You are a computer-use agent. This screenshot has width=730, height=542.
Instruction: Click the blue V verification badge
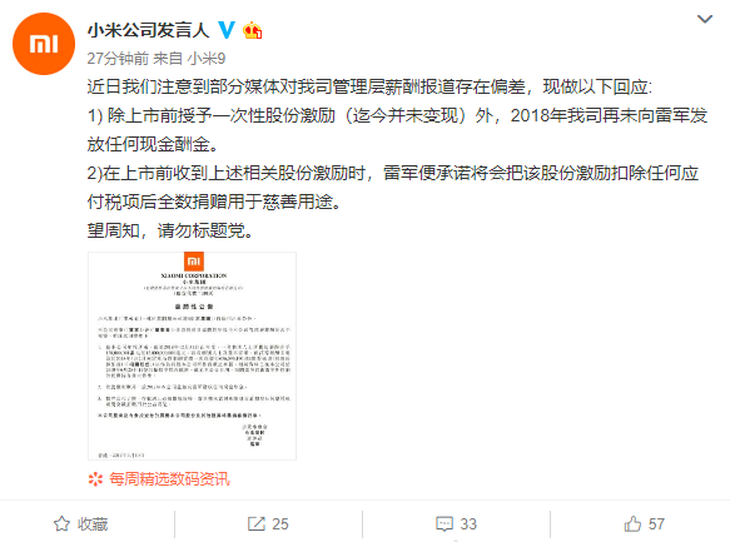click(227, 30)
